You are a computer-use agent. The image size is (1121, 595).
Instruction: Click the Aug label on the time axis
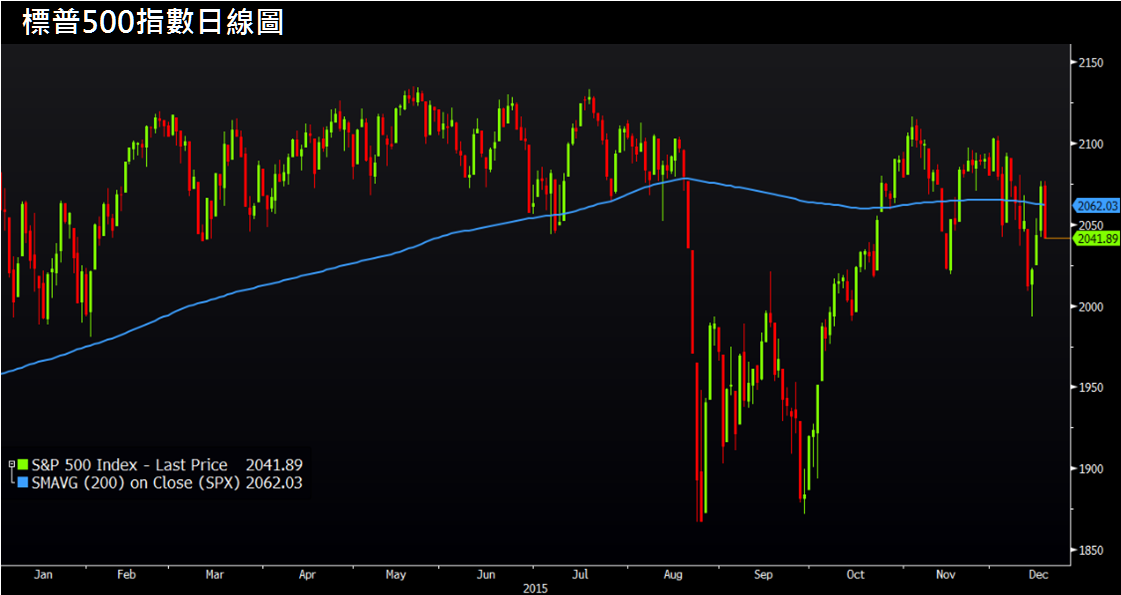[673, 574]
